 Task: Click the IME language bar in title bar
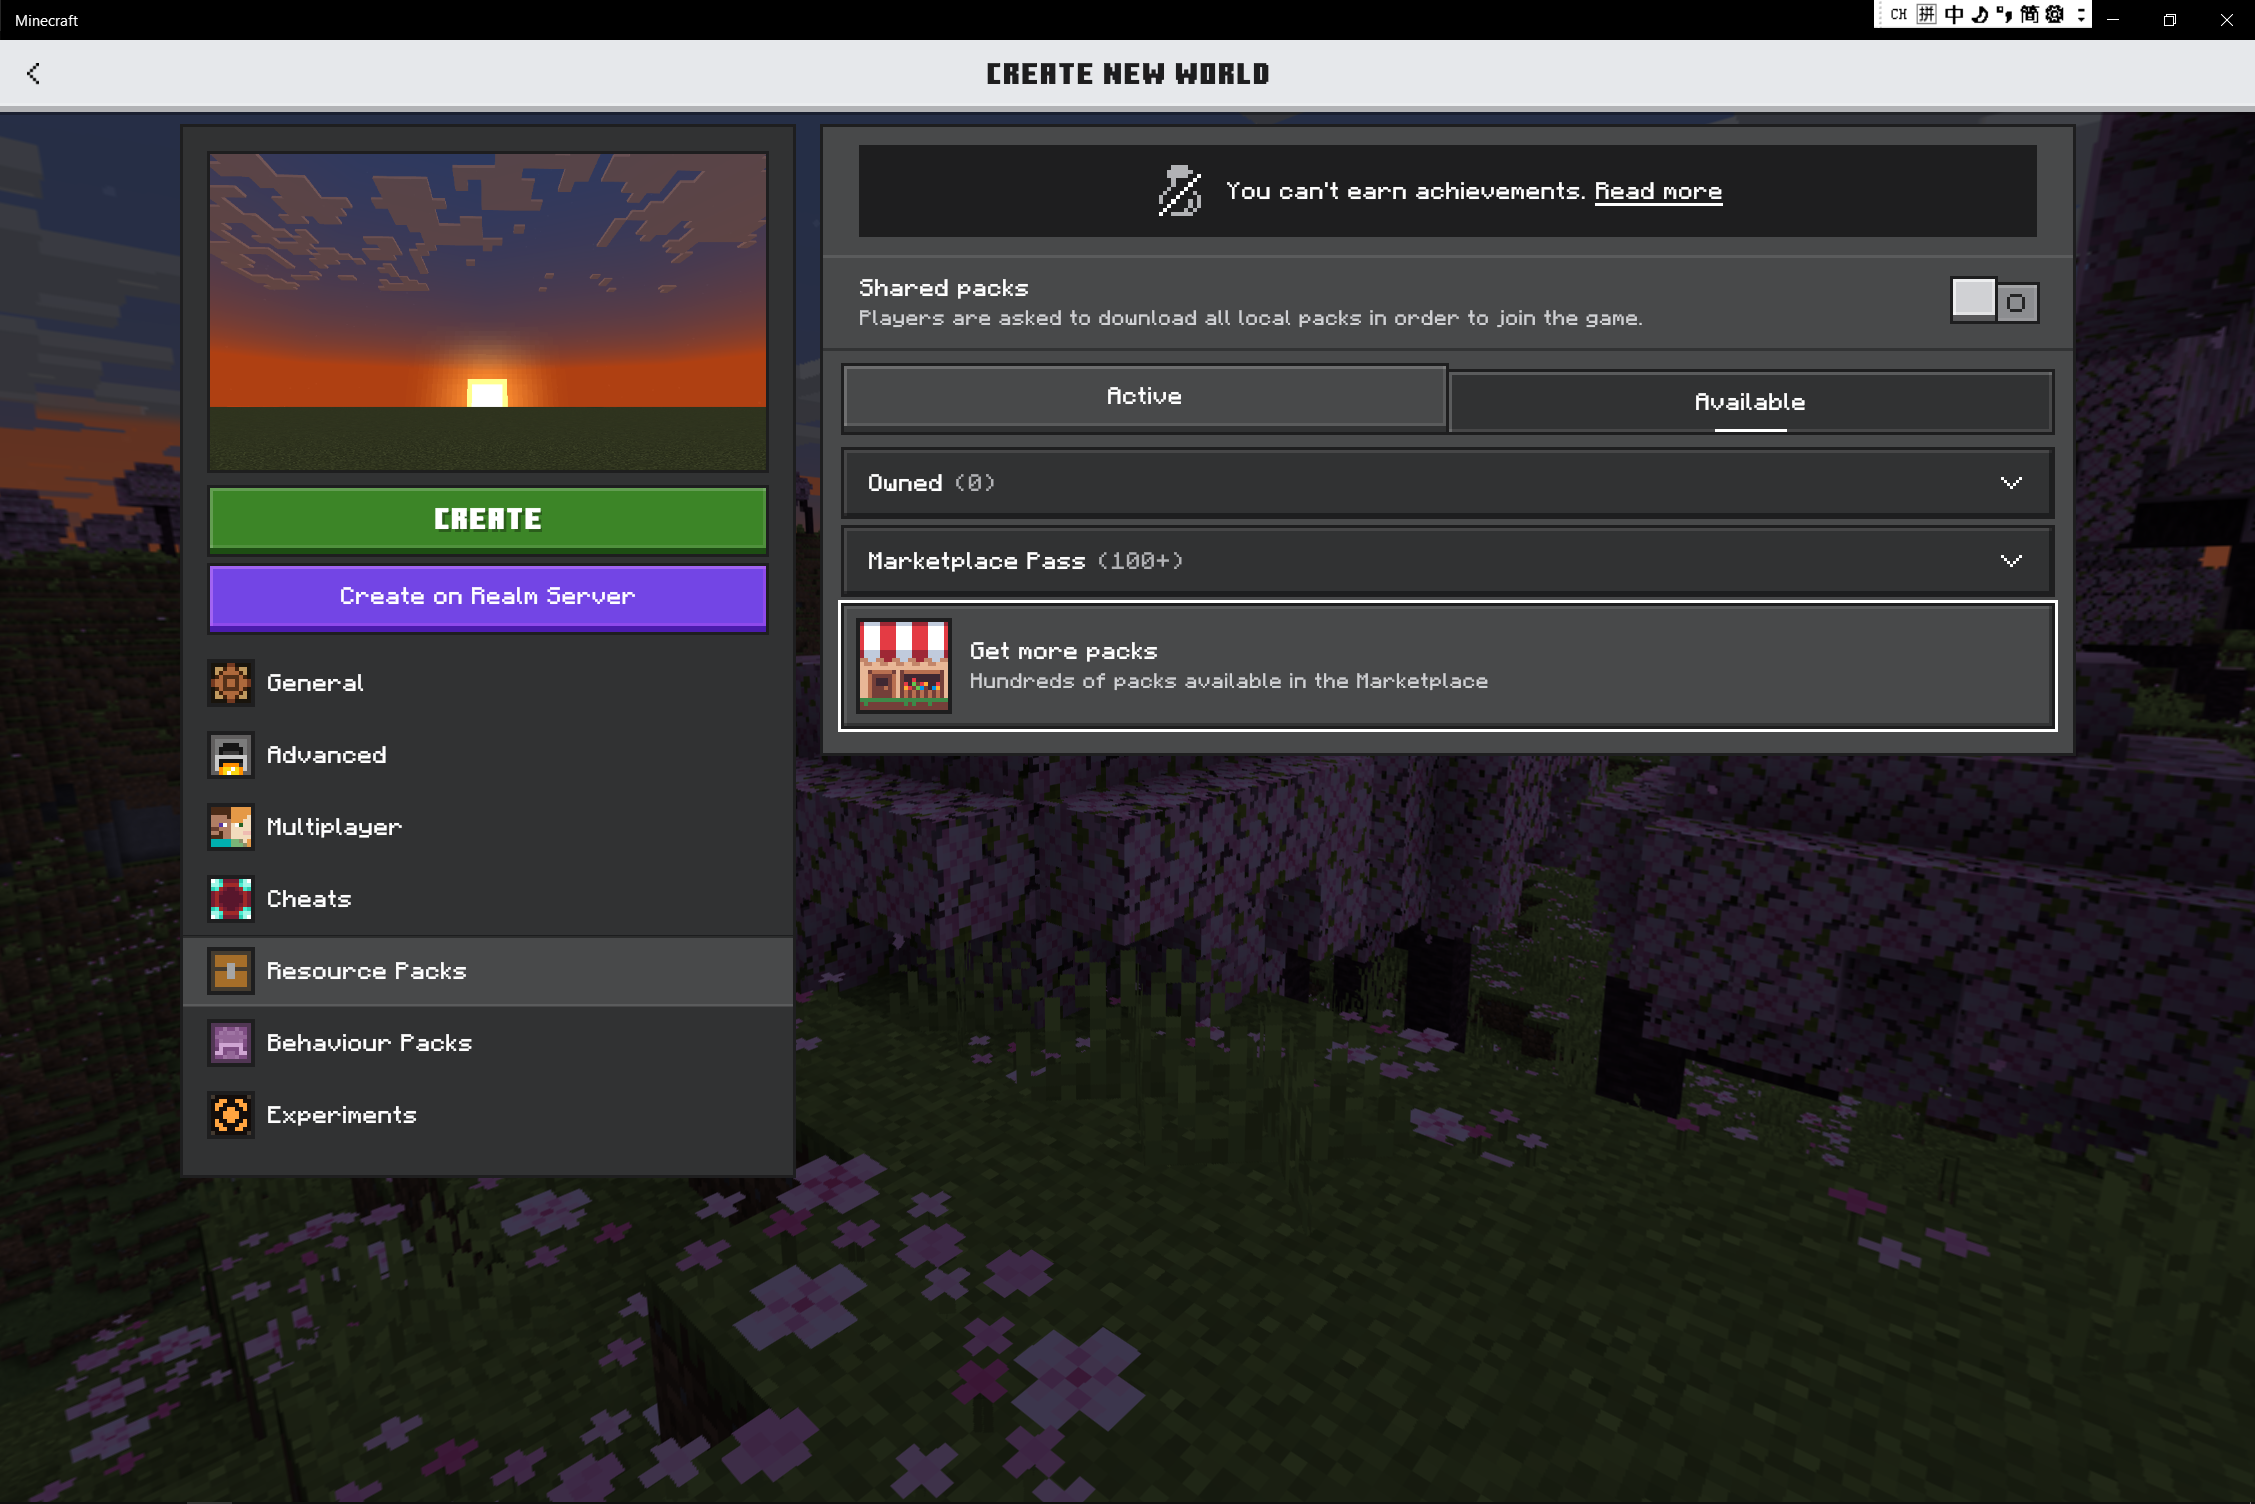tap(1981, 15)
